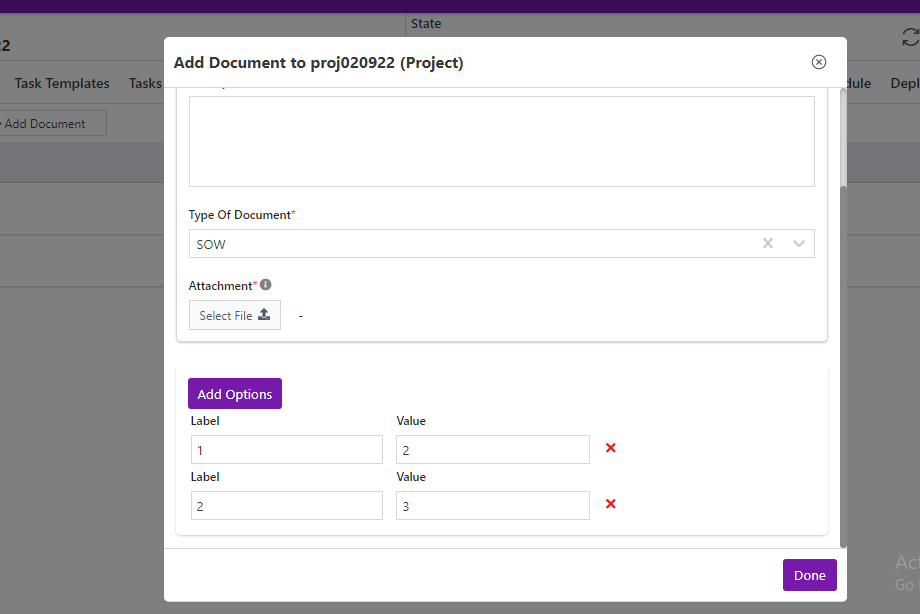This screenshot has width=920, height=614.
Task: Click the refresh icon at top right
Action: point(911,36)
